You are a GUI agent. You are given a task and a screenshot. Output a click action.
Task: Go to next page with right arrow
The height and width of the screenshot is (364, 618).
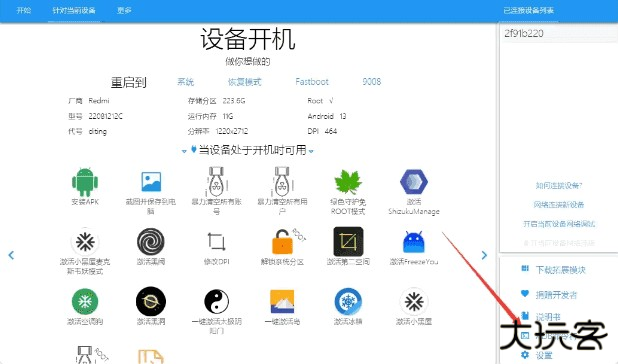484,255
